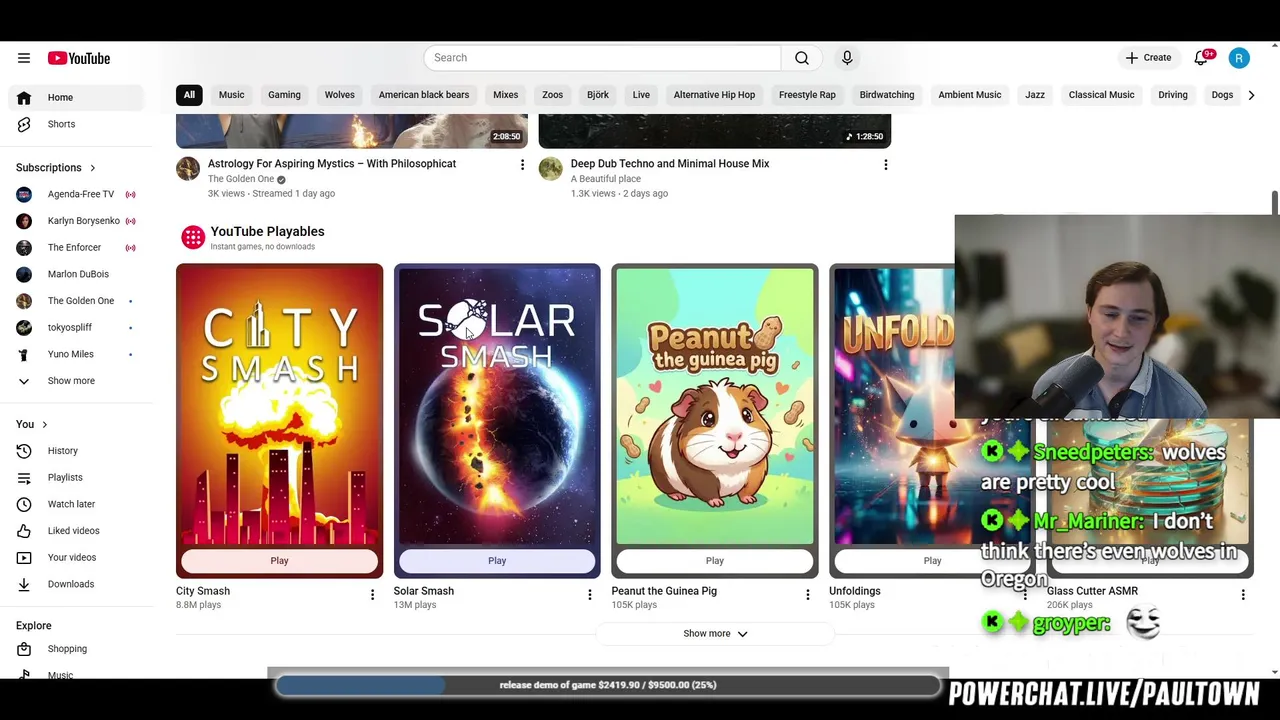Play Peanut the Guinea Pig

click(x=715, y=561)
